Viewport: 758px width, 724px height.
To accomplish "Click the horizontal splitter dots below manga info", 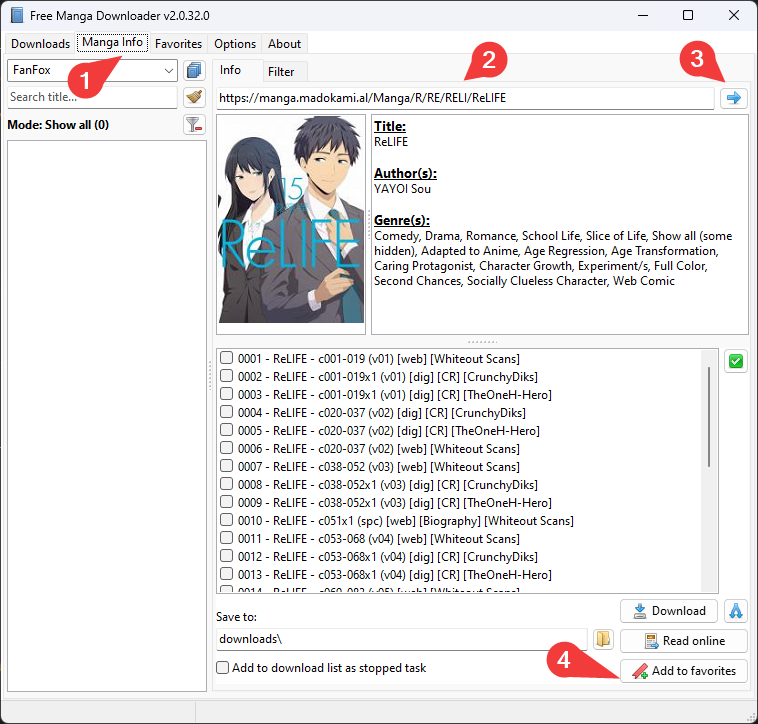I will [x=482, y=341].
